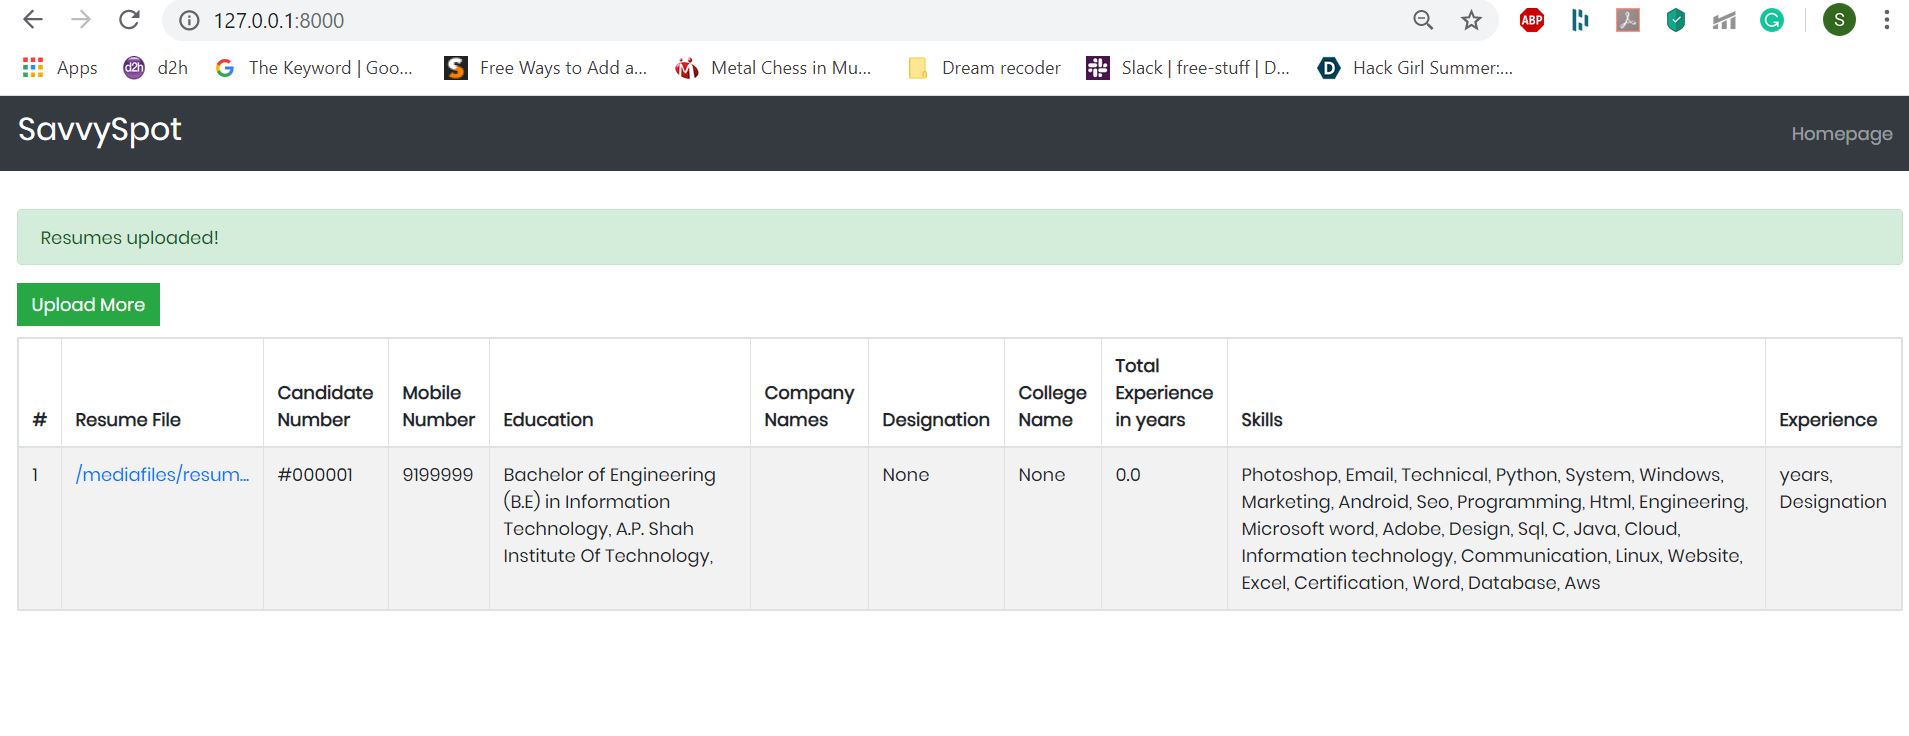The image size is (1909, 736).
Task: Click the browser back arrow
Action: tap(33, 20)
